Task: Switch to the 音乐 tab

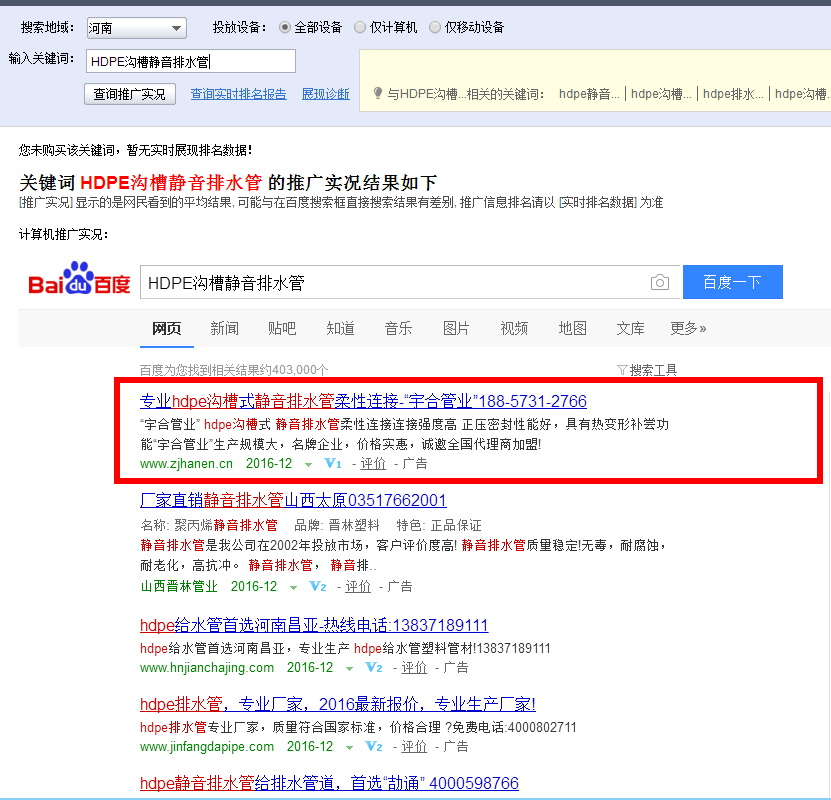Action: pos(398,328)
